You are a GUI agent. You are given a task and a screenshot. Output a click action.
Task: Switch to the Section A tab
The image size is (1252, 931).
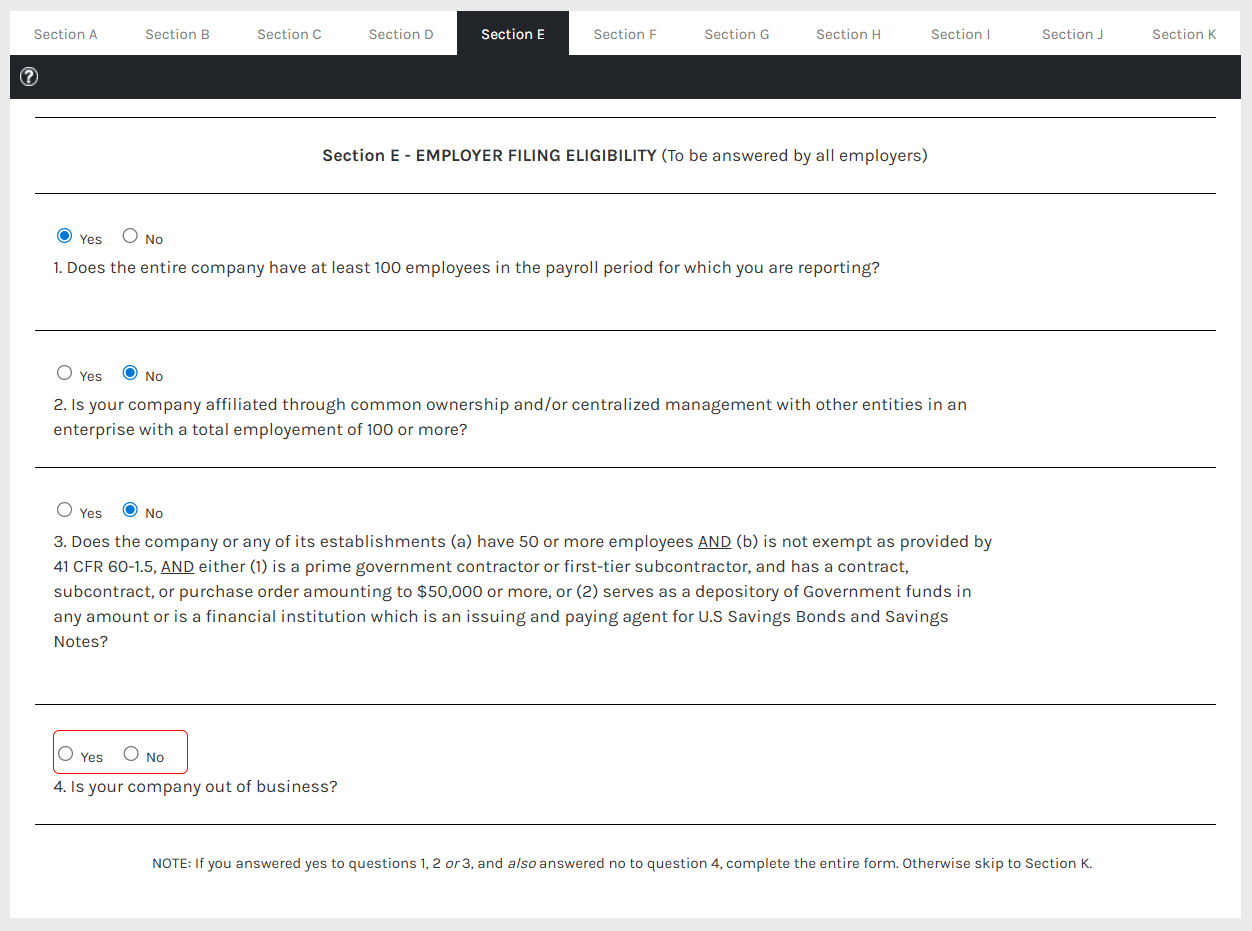tap(66, 34)
